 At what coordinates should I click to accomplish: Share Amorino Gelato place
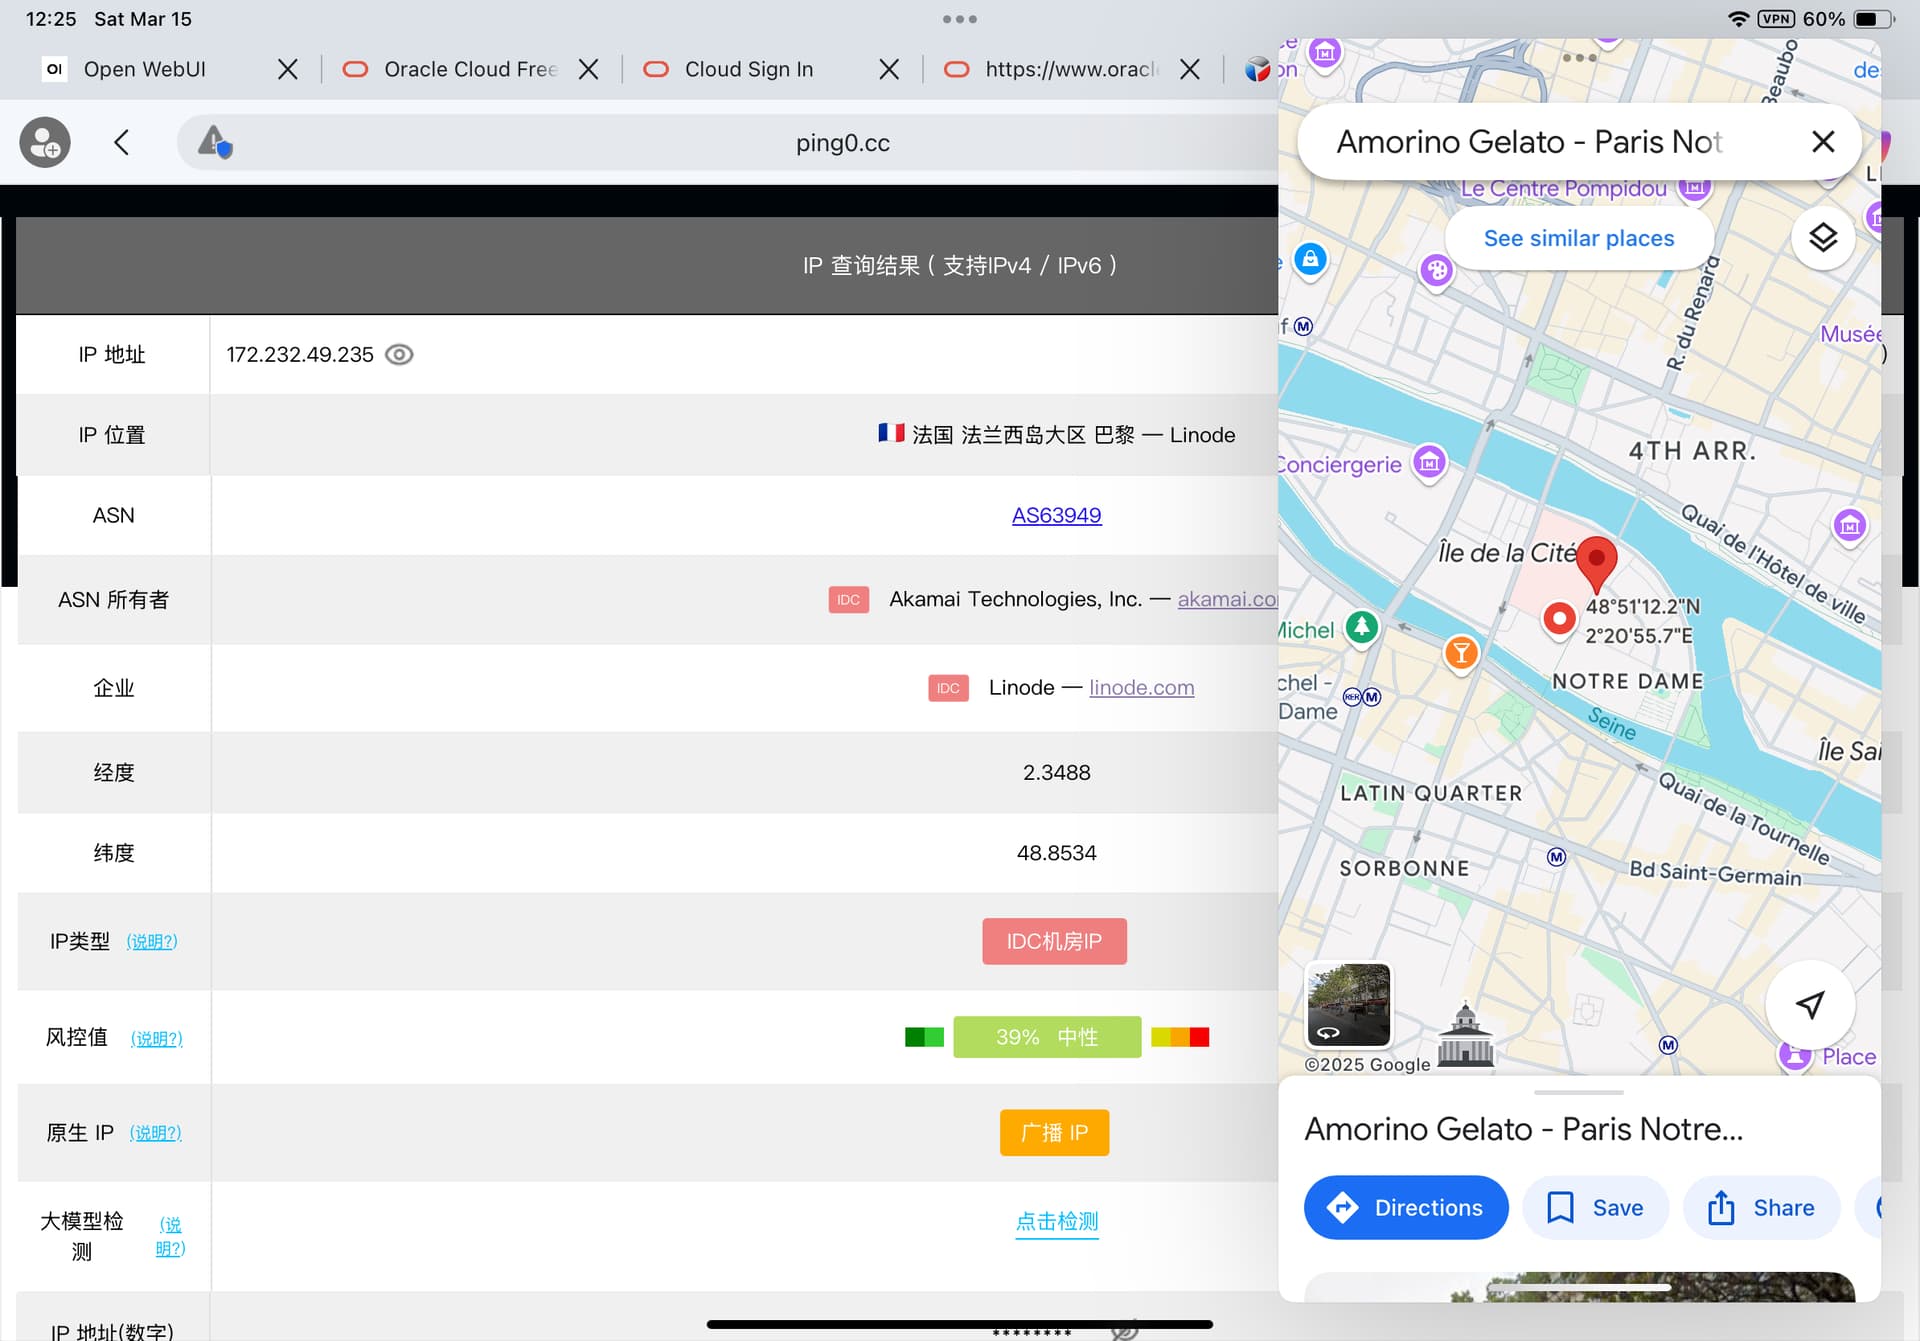pyautogui.click(x=1761, y=1207)
